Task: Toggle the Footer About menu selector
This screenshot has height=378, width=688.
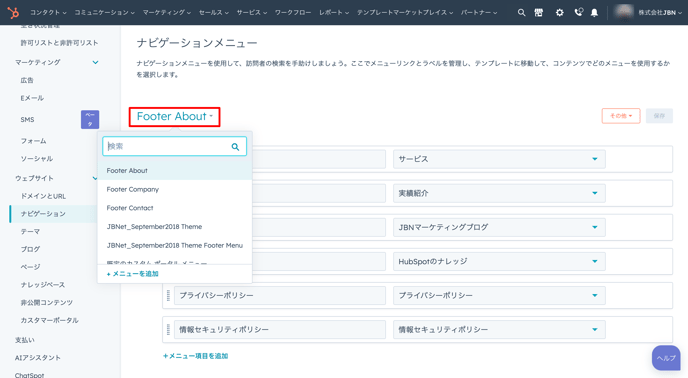Action: point(175,117)
